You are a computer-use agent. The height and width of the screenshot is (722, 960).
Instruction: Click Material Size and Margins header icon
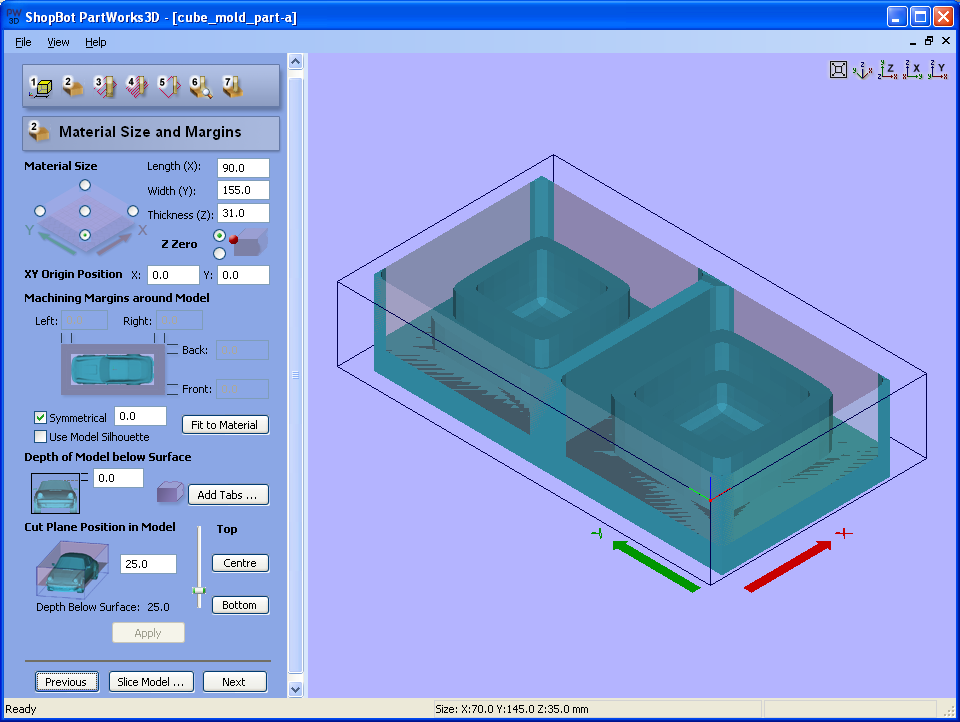[x=39, y=132]
